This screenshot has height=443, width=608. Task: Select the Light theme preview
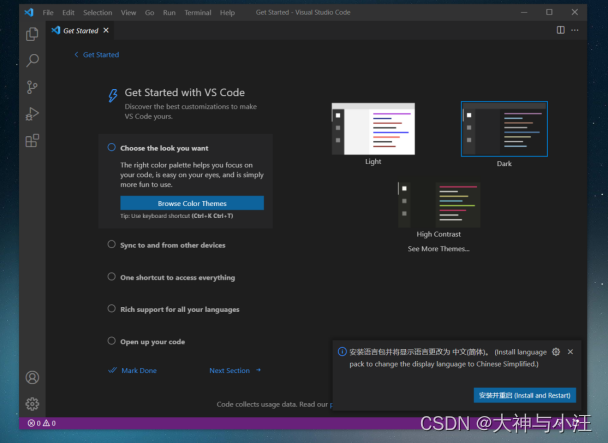click(373, 129)
